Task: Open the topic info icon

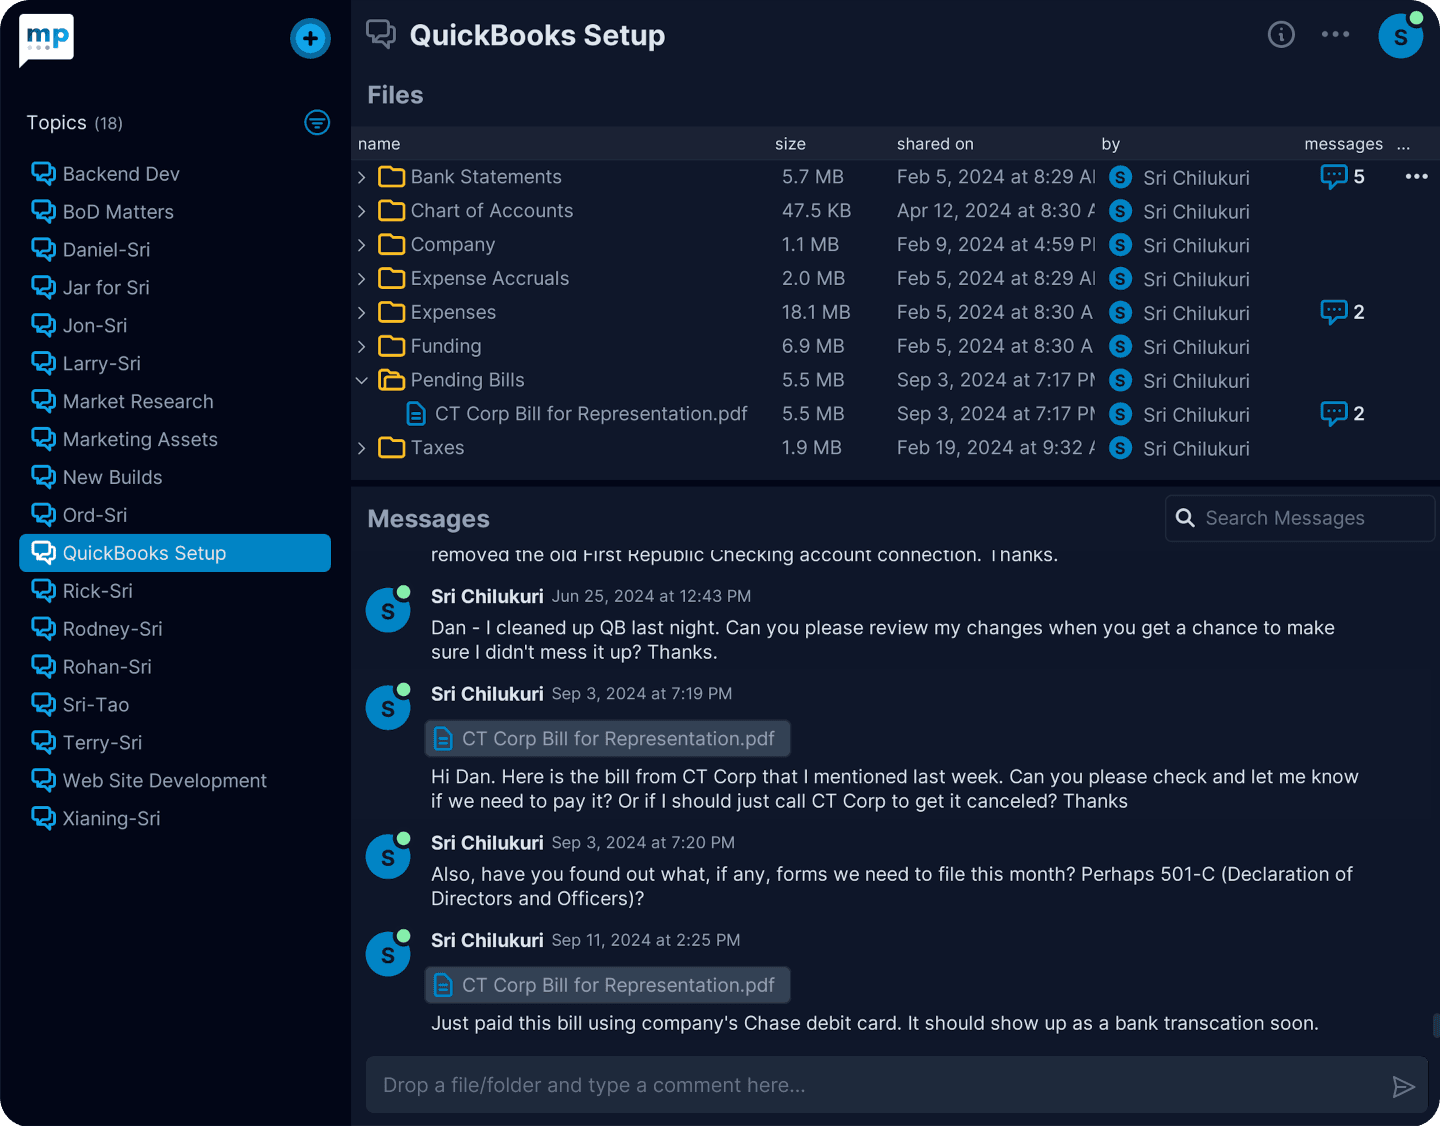Action: [x=1281, y=35]
